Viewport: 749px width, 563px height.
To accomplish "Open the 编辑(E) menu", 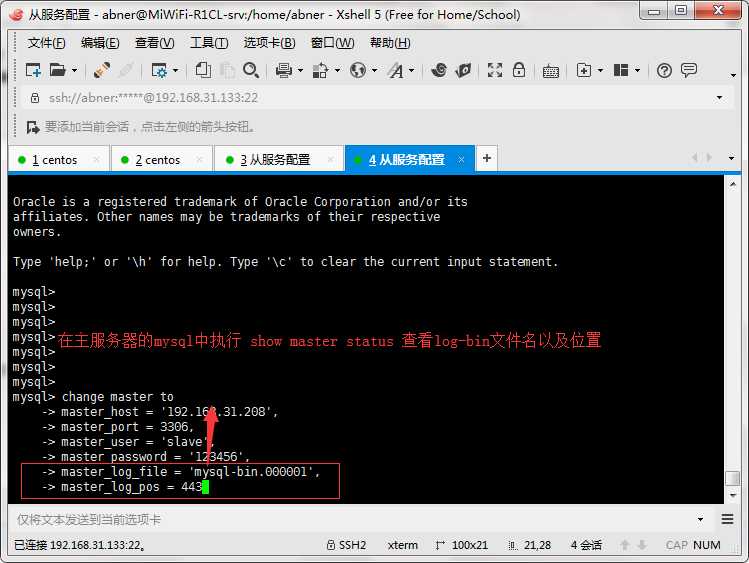I will pyautogui.click(x=100, y=43).
